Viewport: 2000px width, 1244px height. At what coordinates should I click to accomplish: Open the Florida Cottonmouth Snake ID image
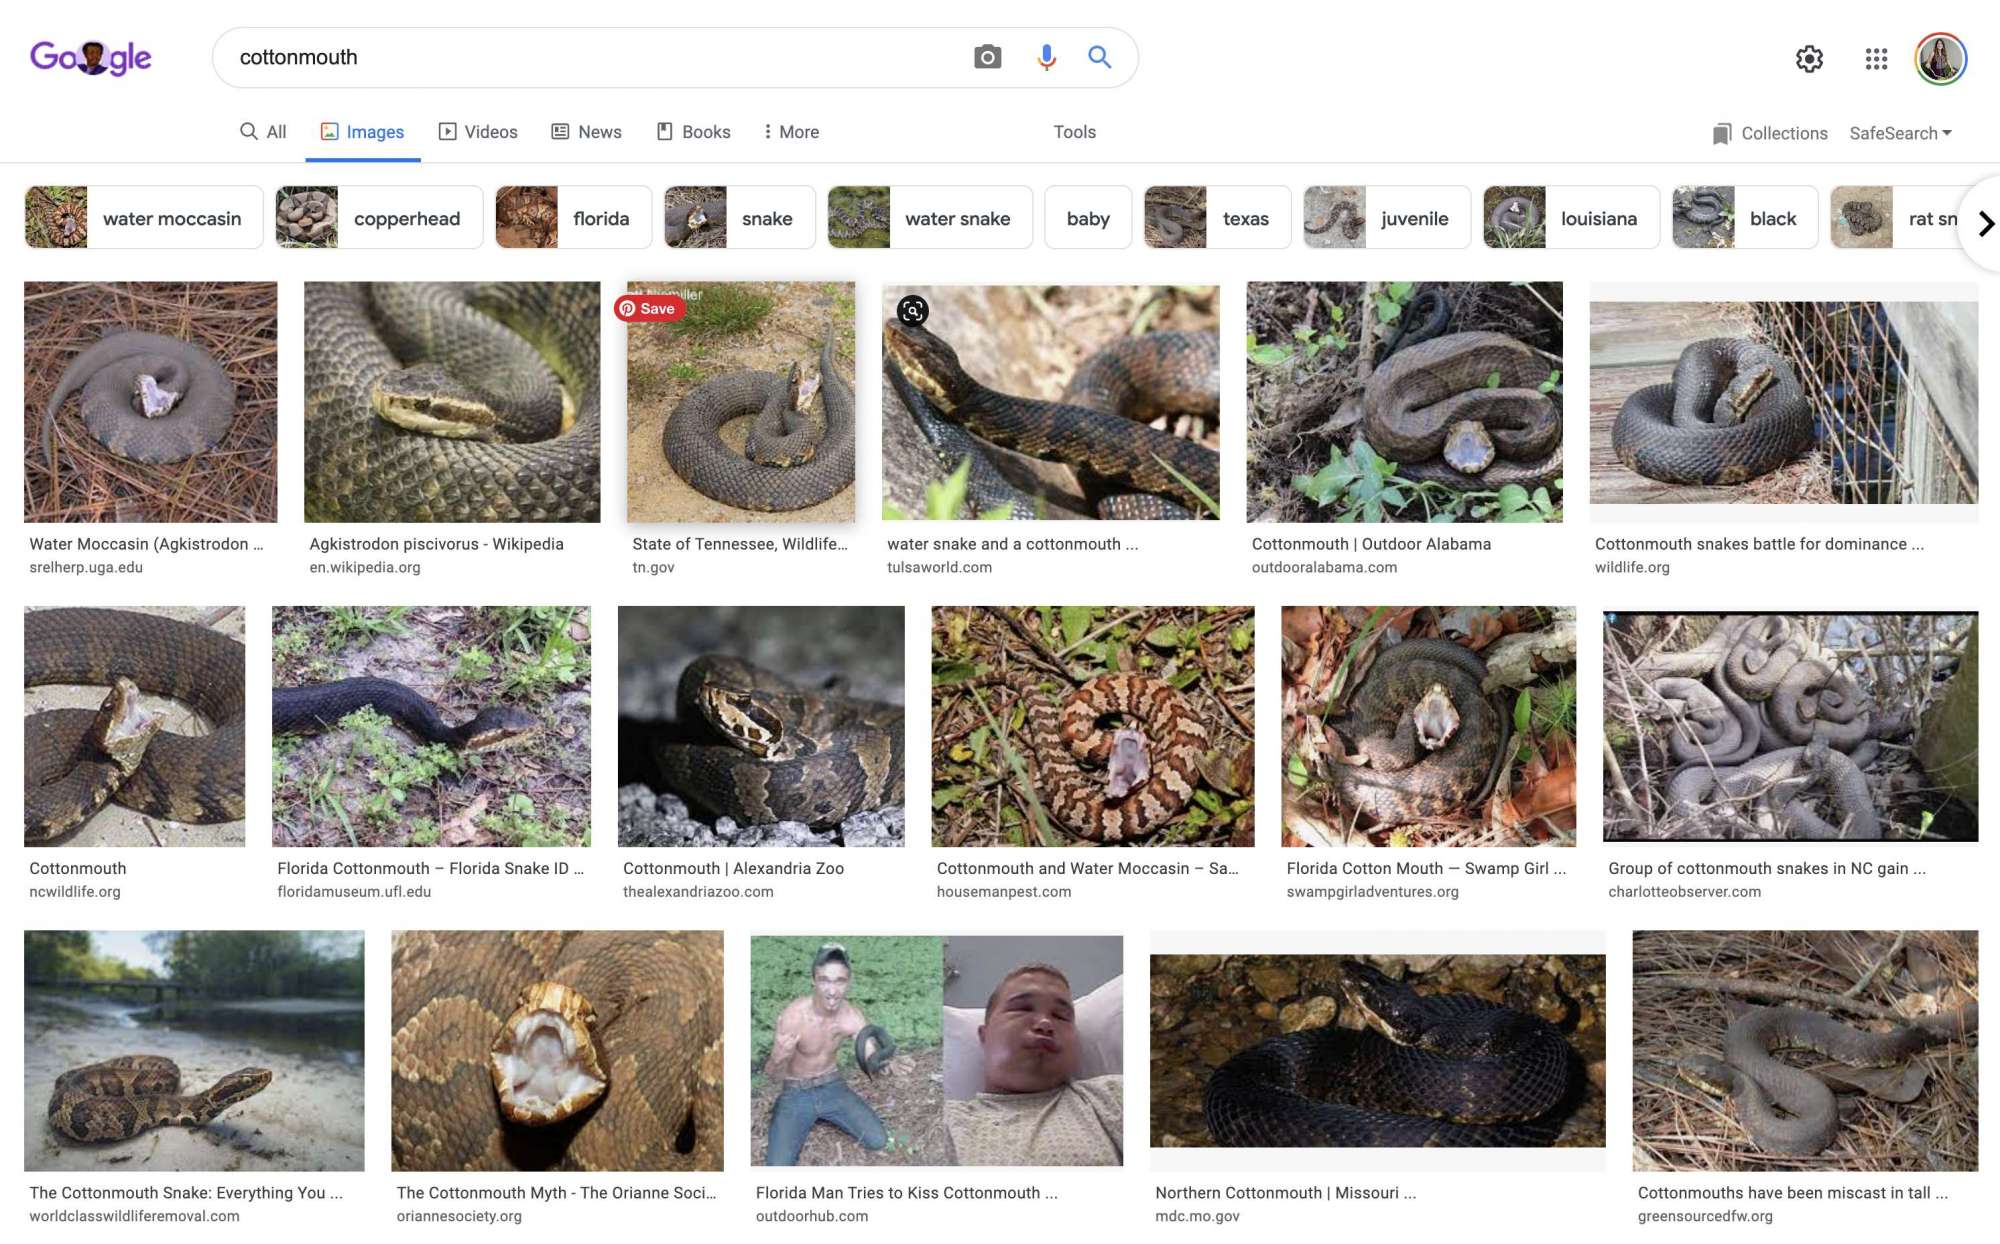click(x=431, y=726)
